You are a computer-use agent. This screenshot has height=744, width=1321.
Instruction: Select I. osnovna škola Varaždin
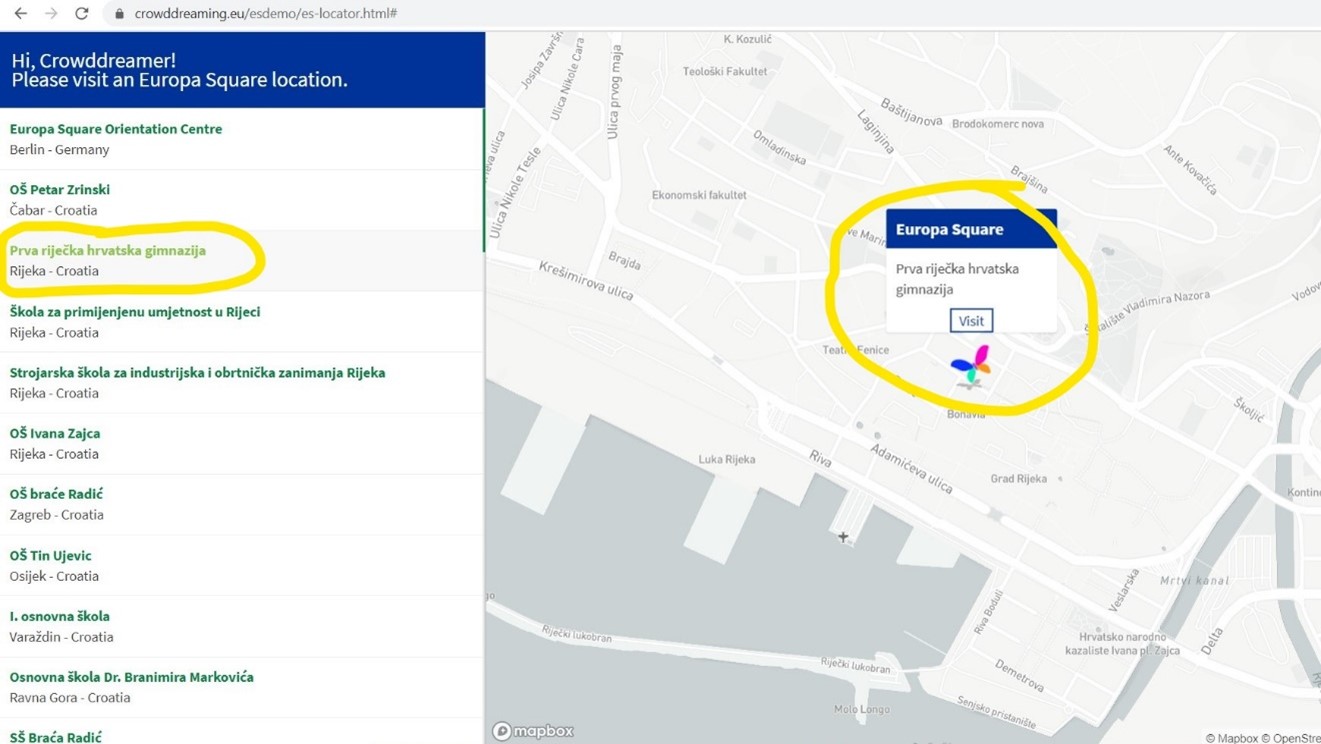click(60, 617)
